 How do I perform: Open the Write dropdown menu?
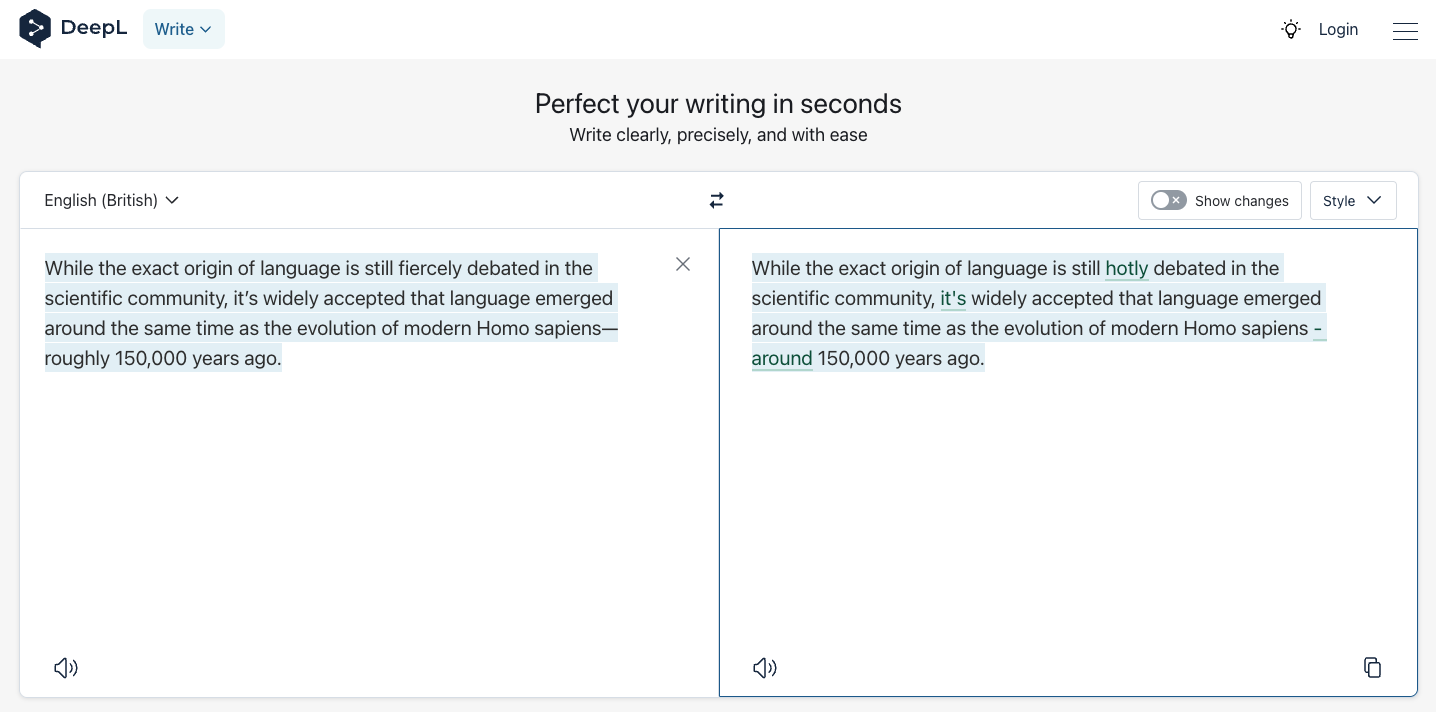click(184, 29)
